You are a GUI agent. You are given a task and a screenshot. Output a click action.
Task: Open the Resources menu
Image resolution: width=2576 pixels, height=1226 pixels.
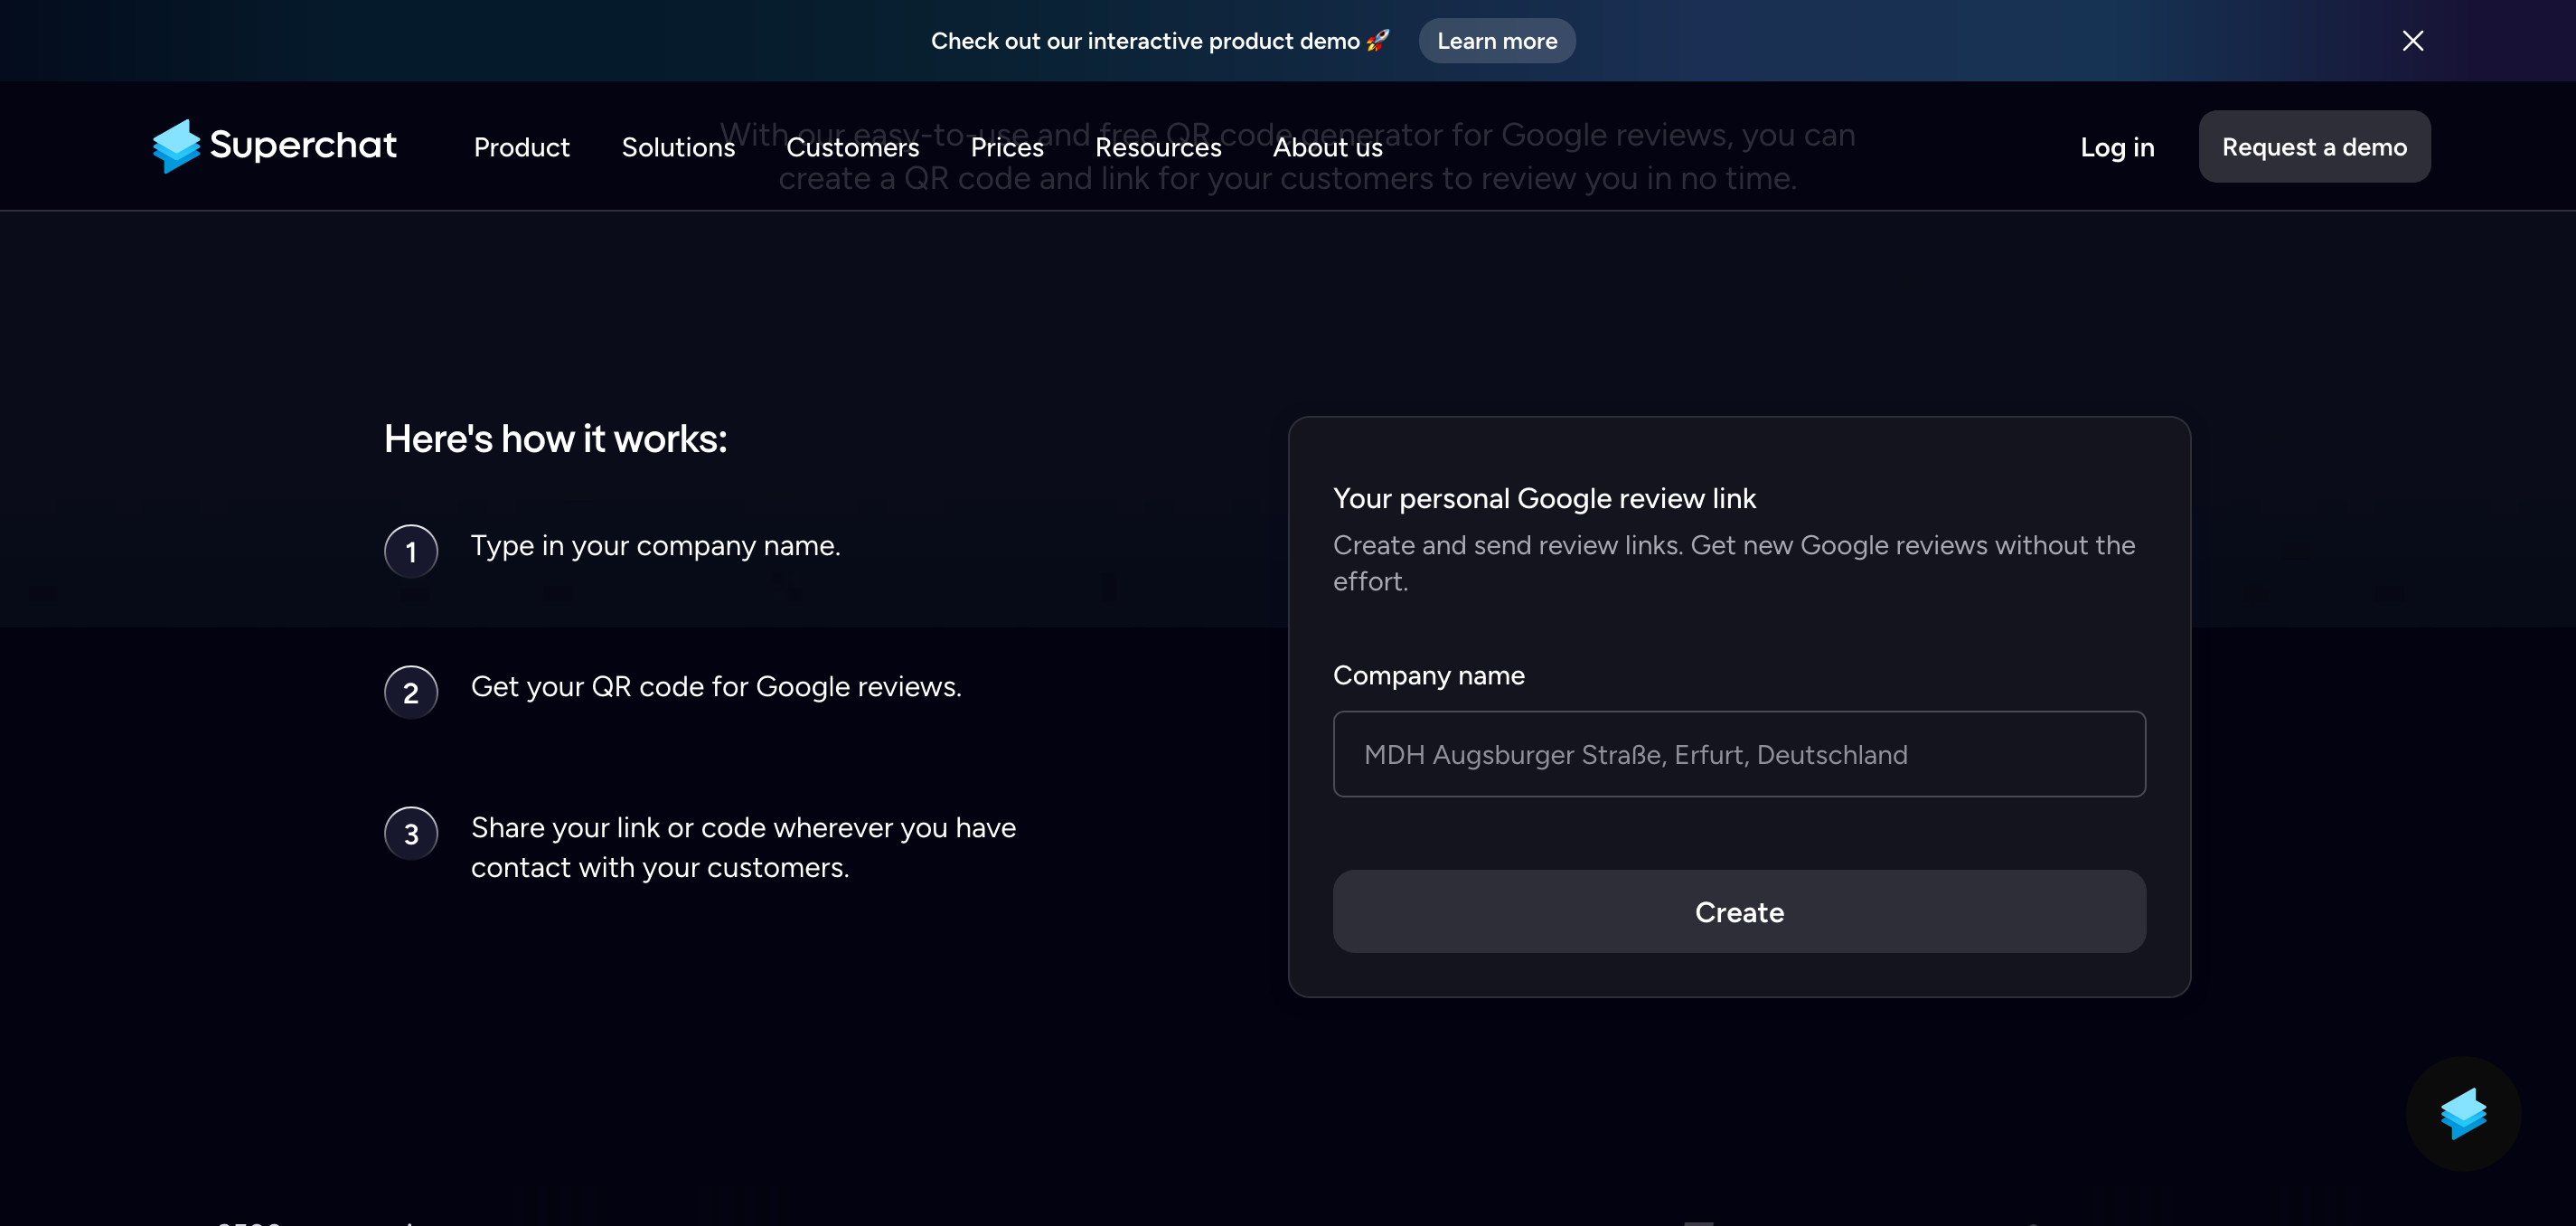point(1158,147)
